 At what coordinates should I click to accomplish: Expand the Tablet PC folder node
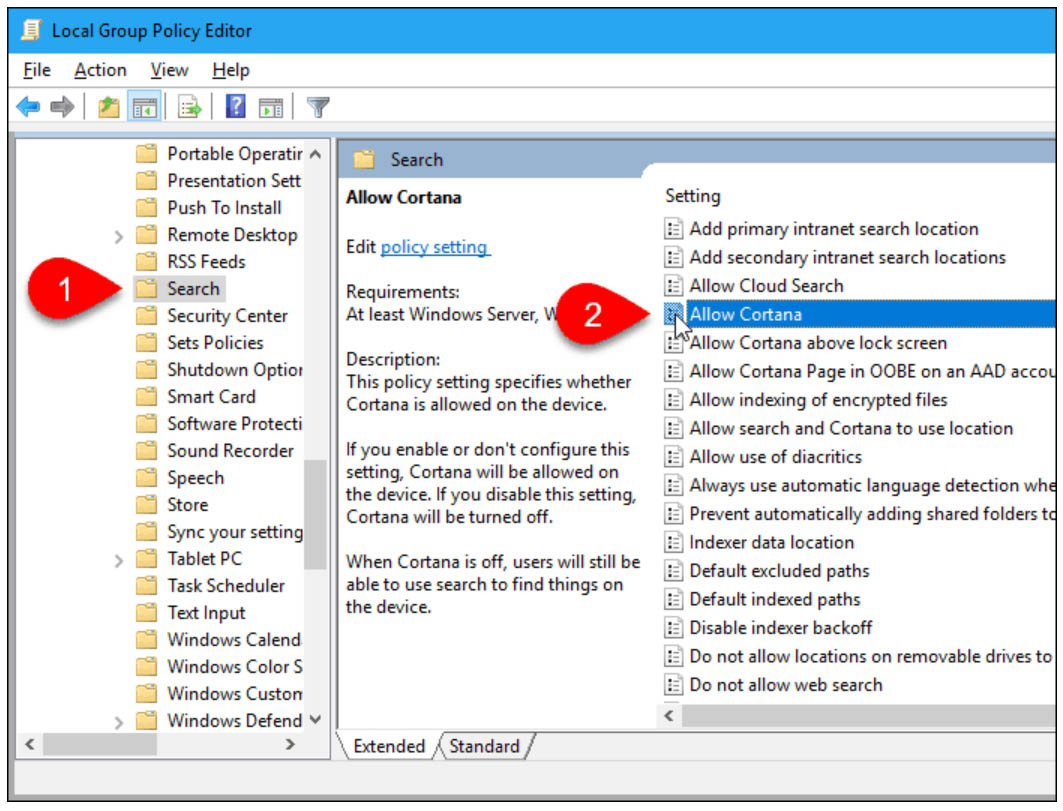(119, 560)
